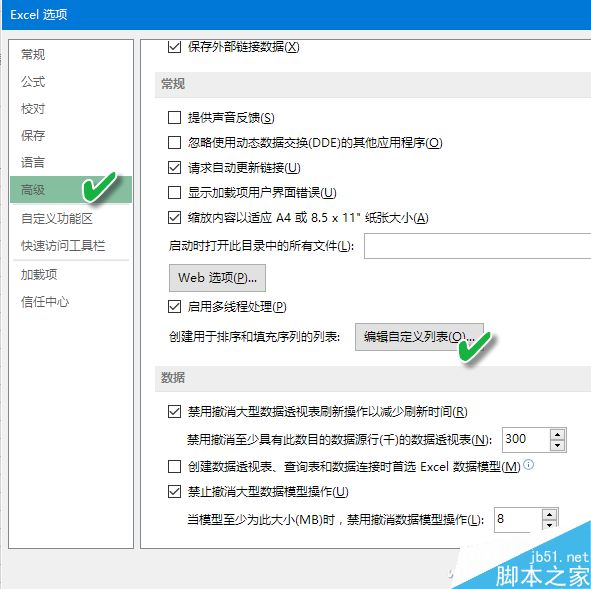Enable 忽略使用动态数据交换(DDE) checkbox
The height and width of the screenshot is (589, 591).
174,142
